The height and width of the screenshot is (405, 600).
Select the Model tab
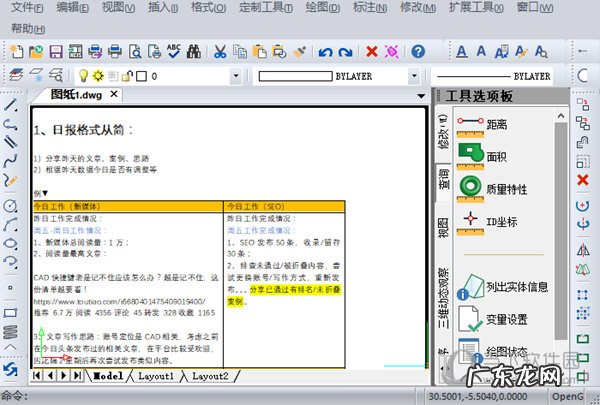pos(108,376)
